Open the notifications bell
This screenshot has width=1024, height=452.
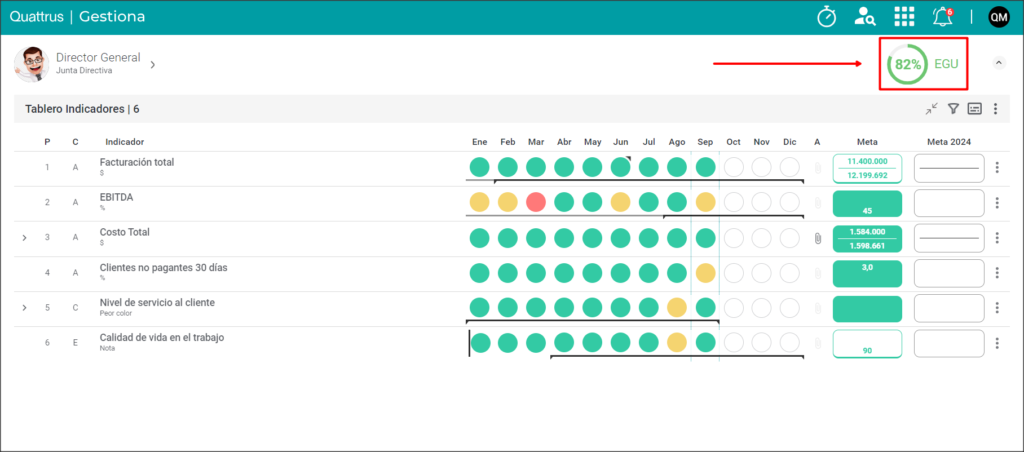[943, 17]
